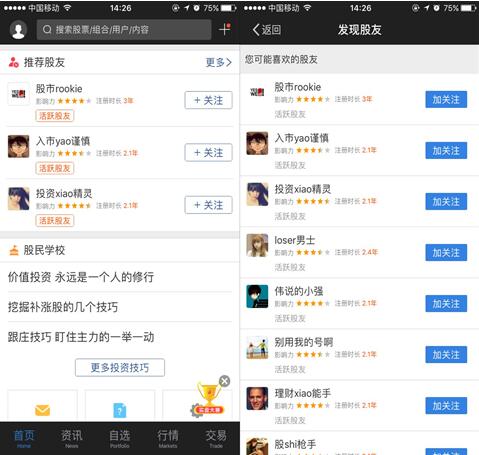Tap the yellow envelope message icon
The height and width of the screenshot is (455, 479).
[42, 410]
